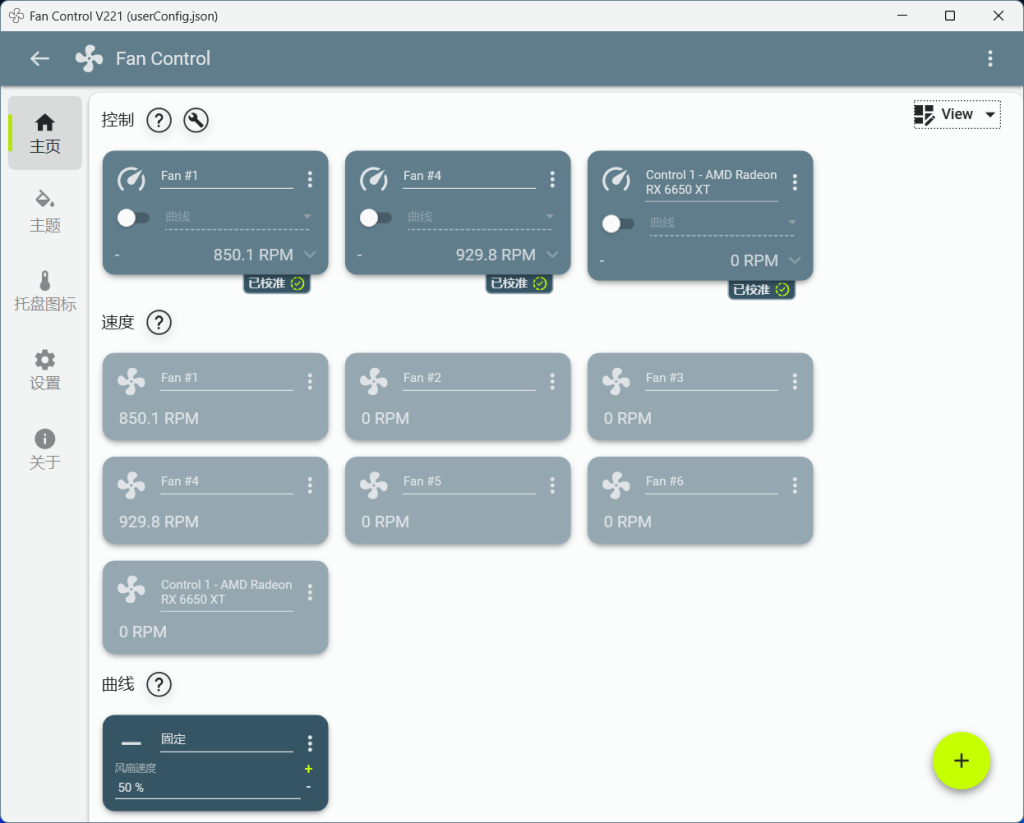
Task: Click the back arrow in the header
Action: 40,58
